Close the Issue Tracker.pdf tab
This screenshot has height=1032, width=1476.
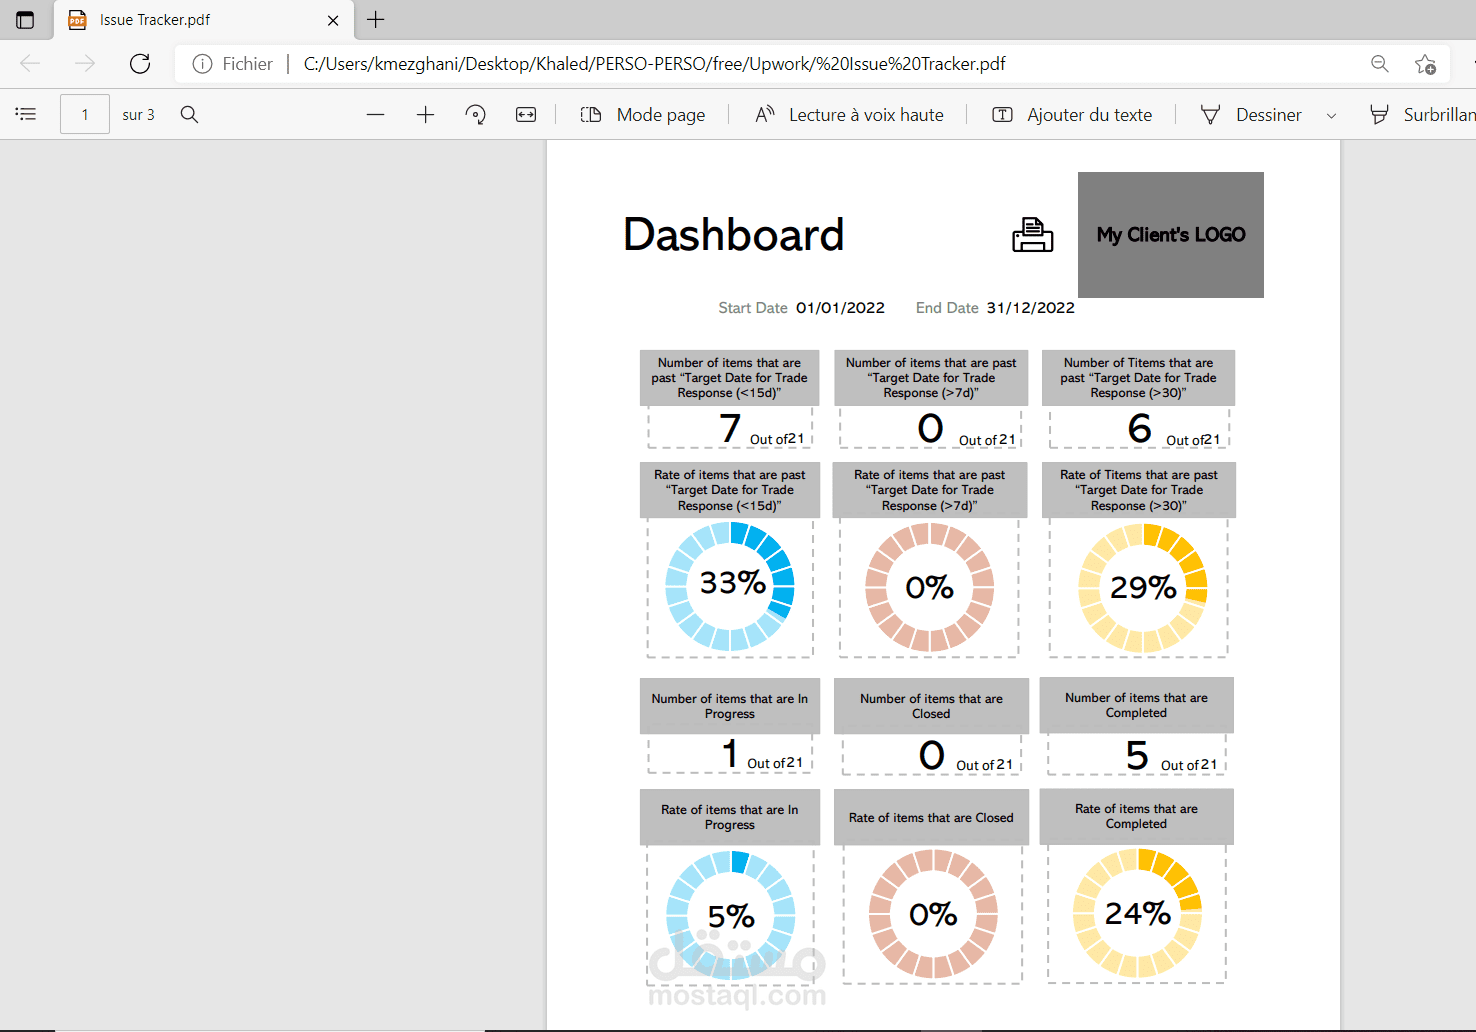click(x=333, y=20)
